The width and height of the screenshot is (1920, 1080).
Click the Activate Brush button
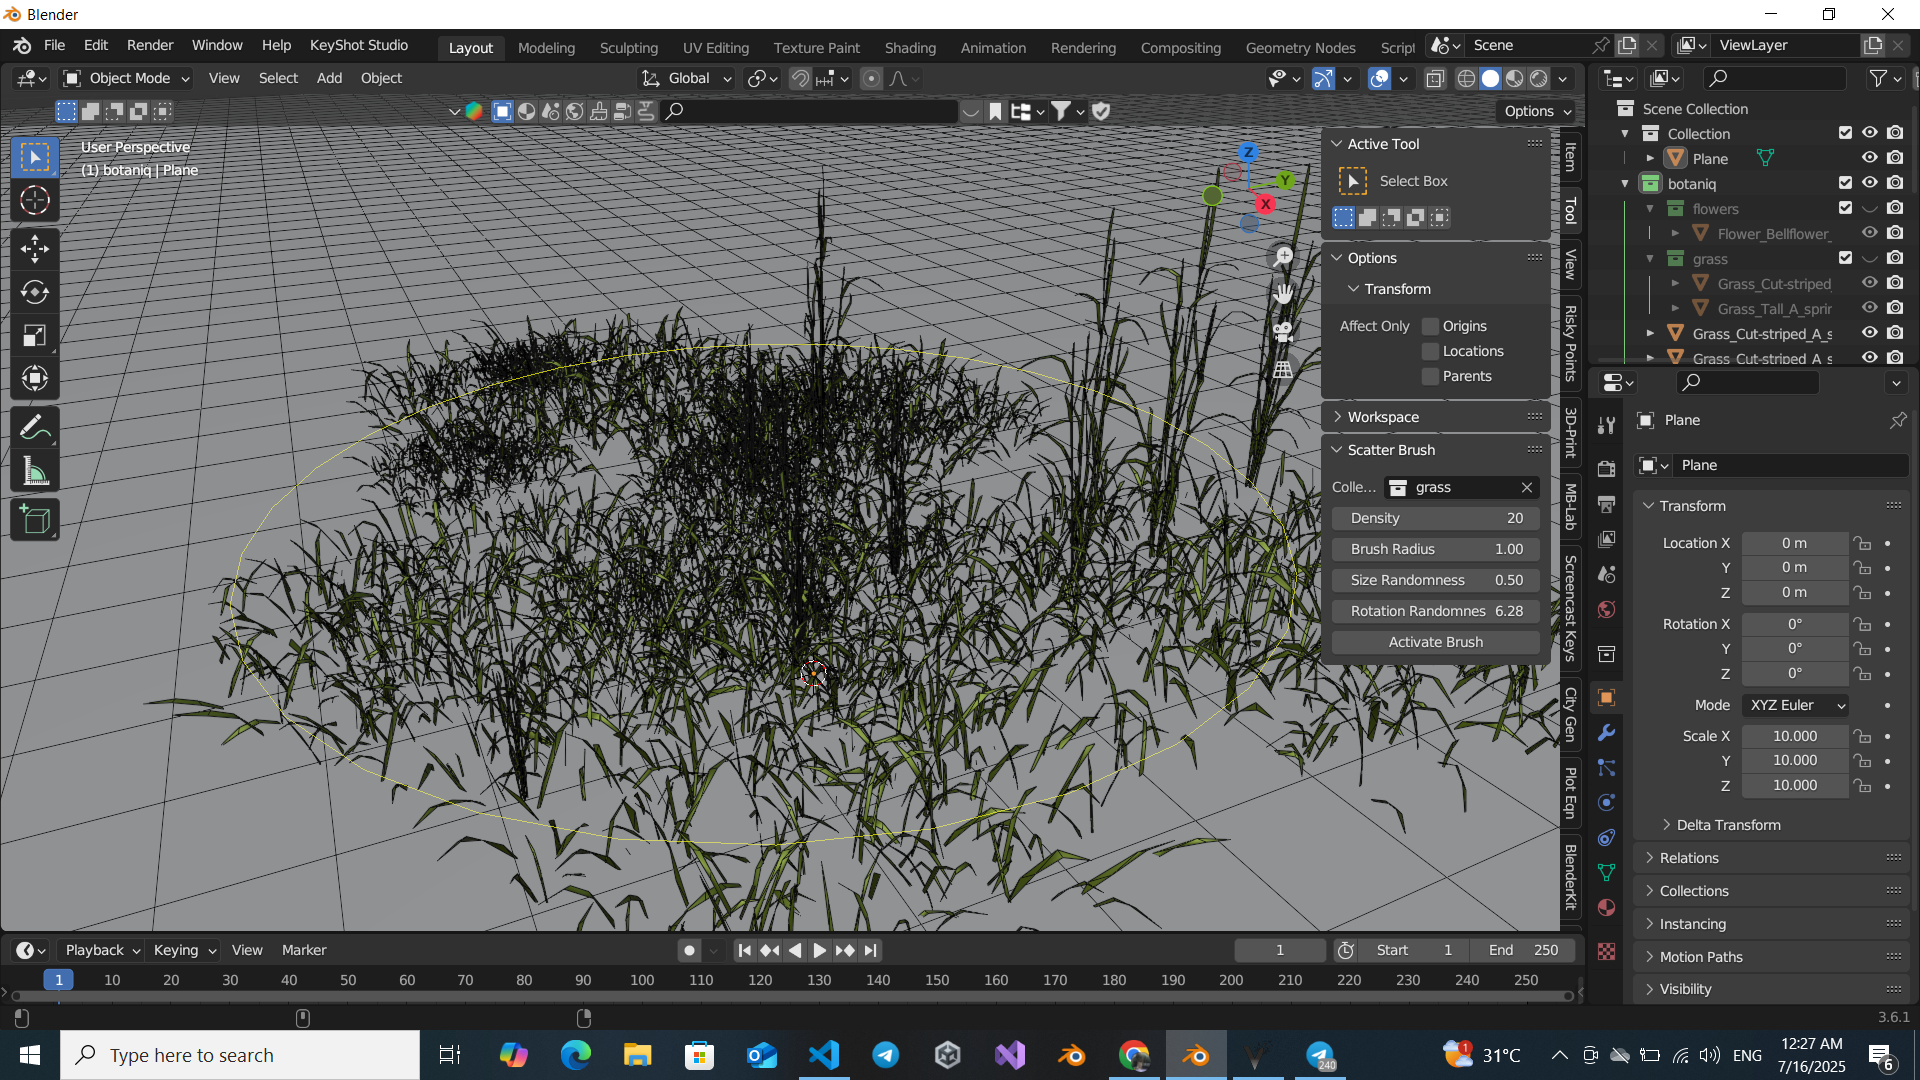(1435, 641)
